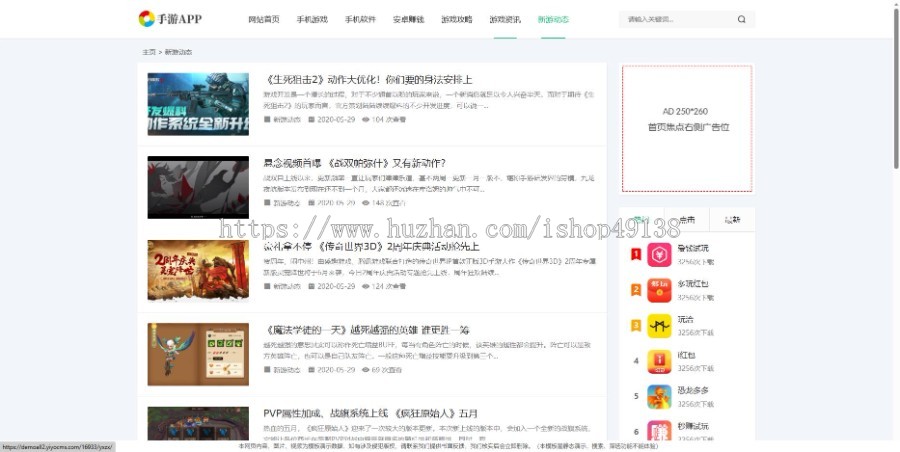900x452 pixels.
Task: Click the 多玩红包 app name
Action: (x=693, y=284)
